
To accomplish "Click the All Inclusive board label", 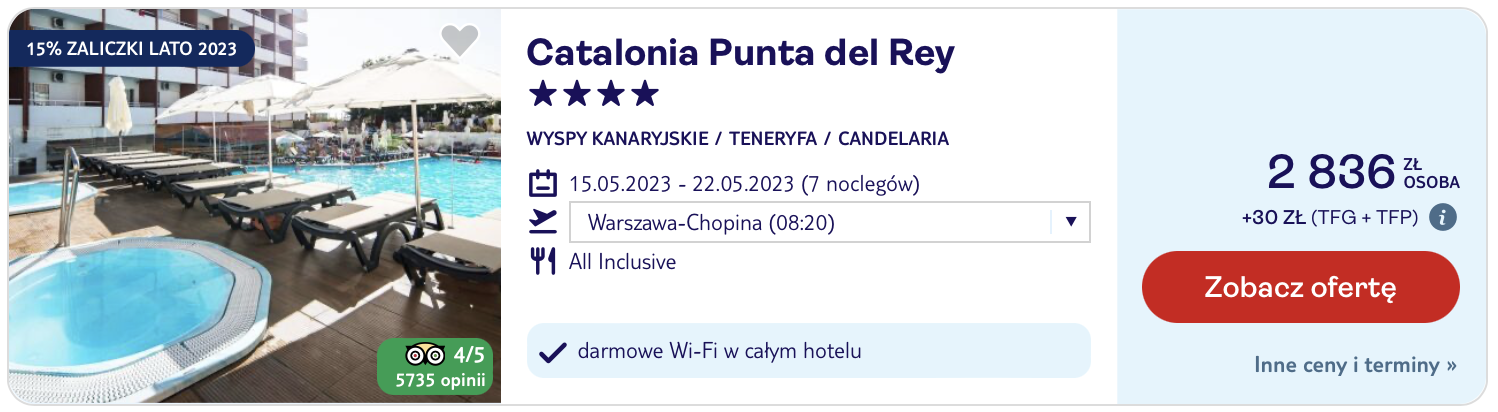I will (x=622, y=262).
